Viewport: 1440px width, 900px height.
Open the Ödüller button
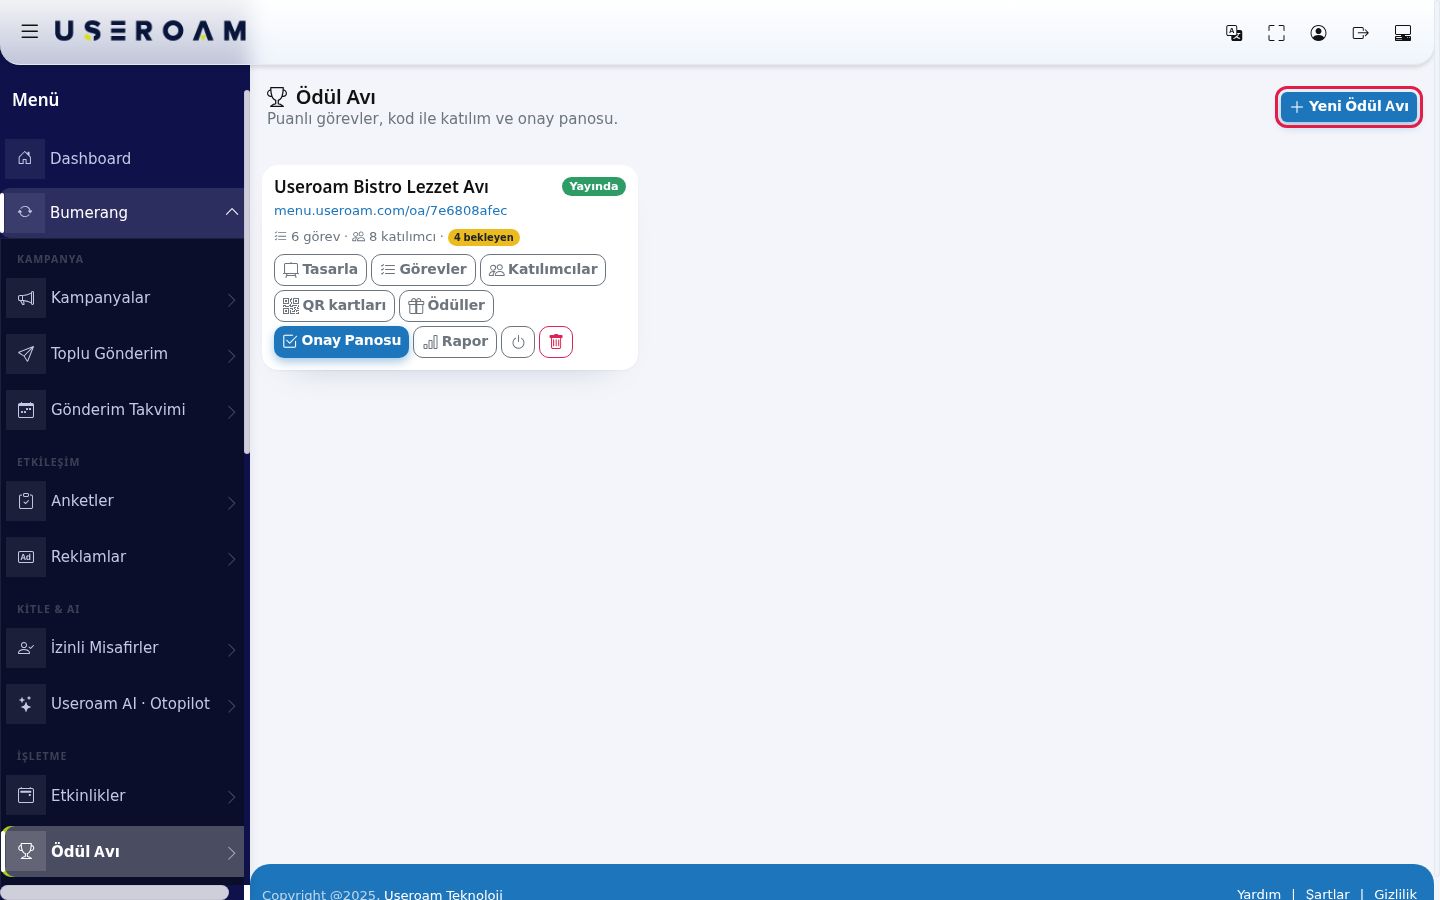click(x=446, y=306)
